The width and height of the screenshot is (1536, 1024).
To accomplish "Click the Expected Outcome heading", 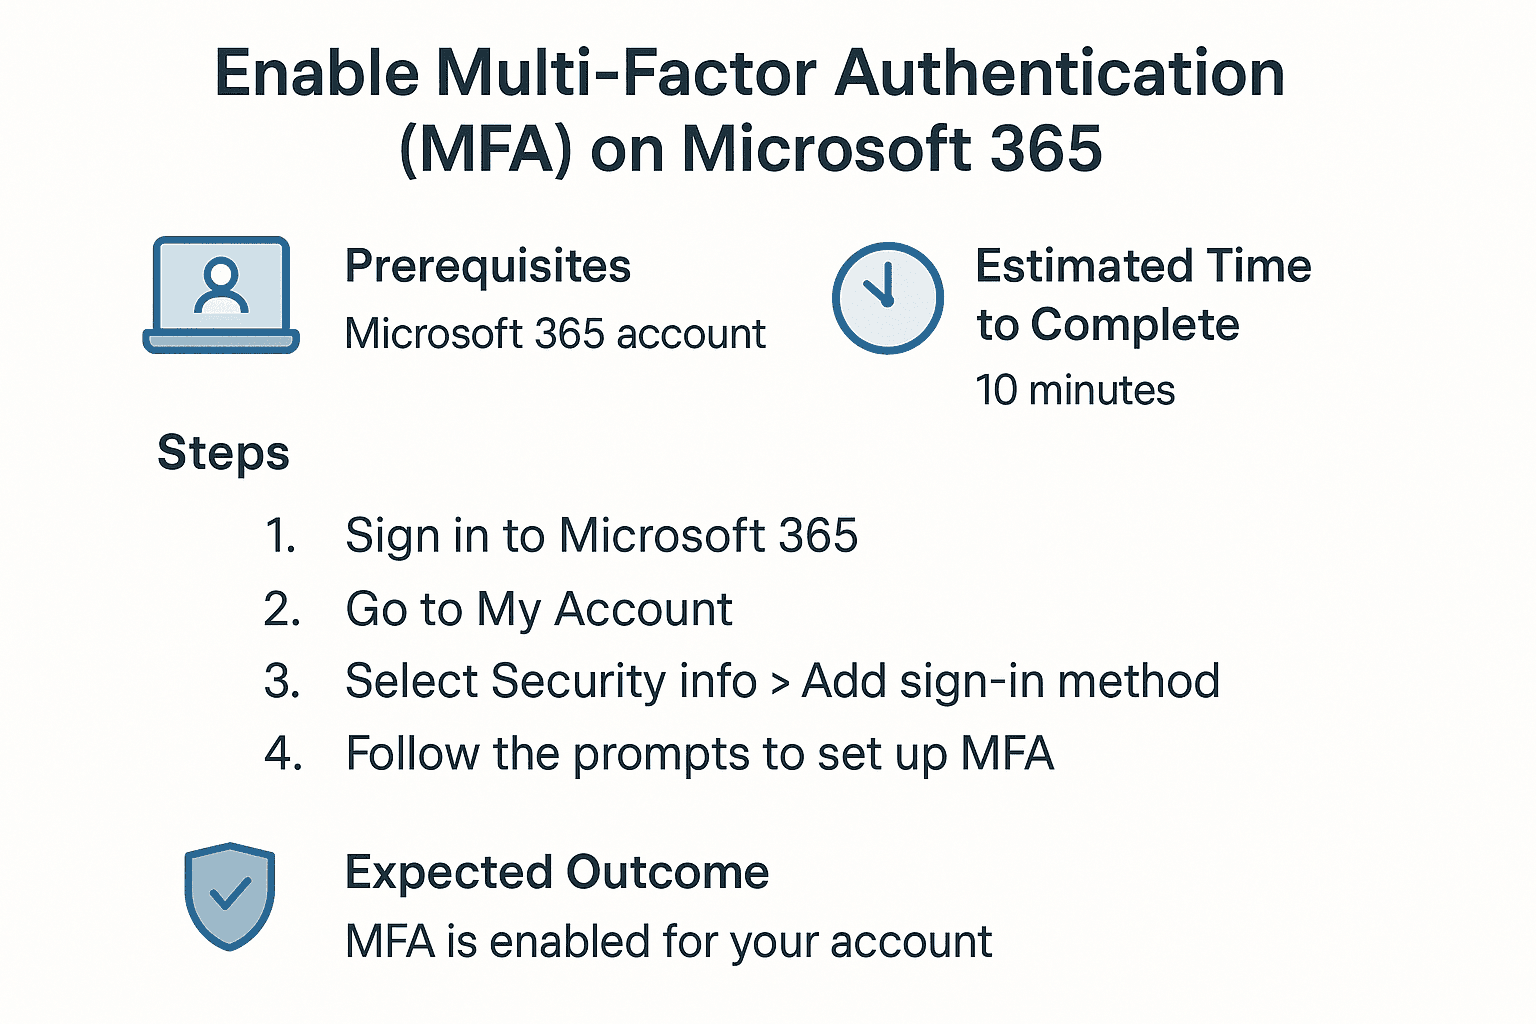I will [557, 873].
